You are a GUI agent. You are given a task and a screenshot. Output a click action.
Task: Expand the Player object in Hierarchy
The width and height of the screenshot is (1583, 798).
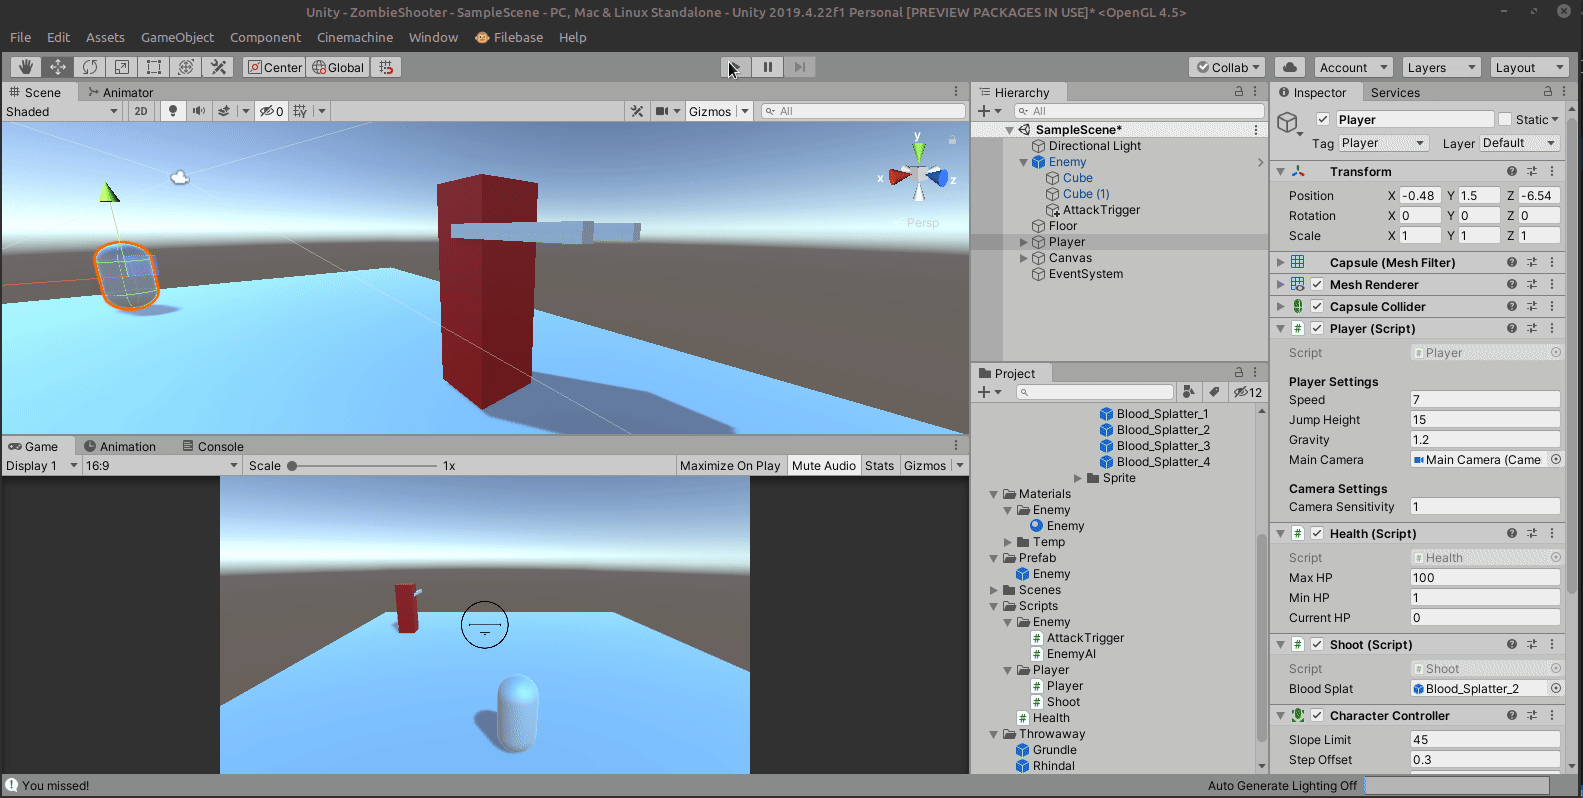pyautogui.click(x=1023, y=242)
